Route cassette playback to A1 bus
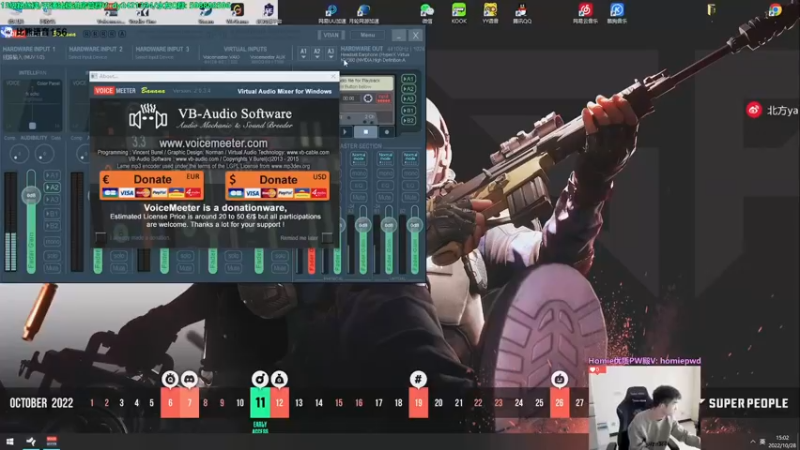Screen dimensions: 800x450 coord(408,79)
